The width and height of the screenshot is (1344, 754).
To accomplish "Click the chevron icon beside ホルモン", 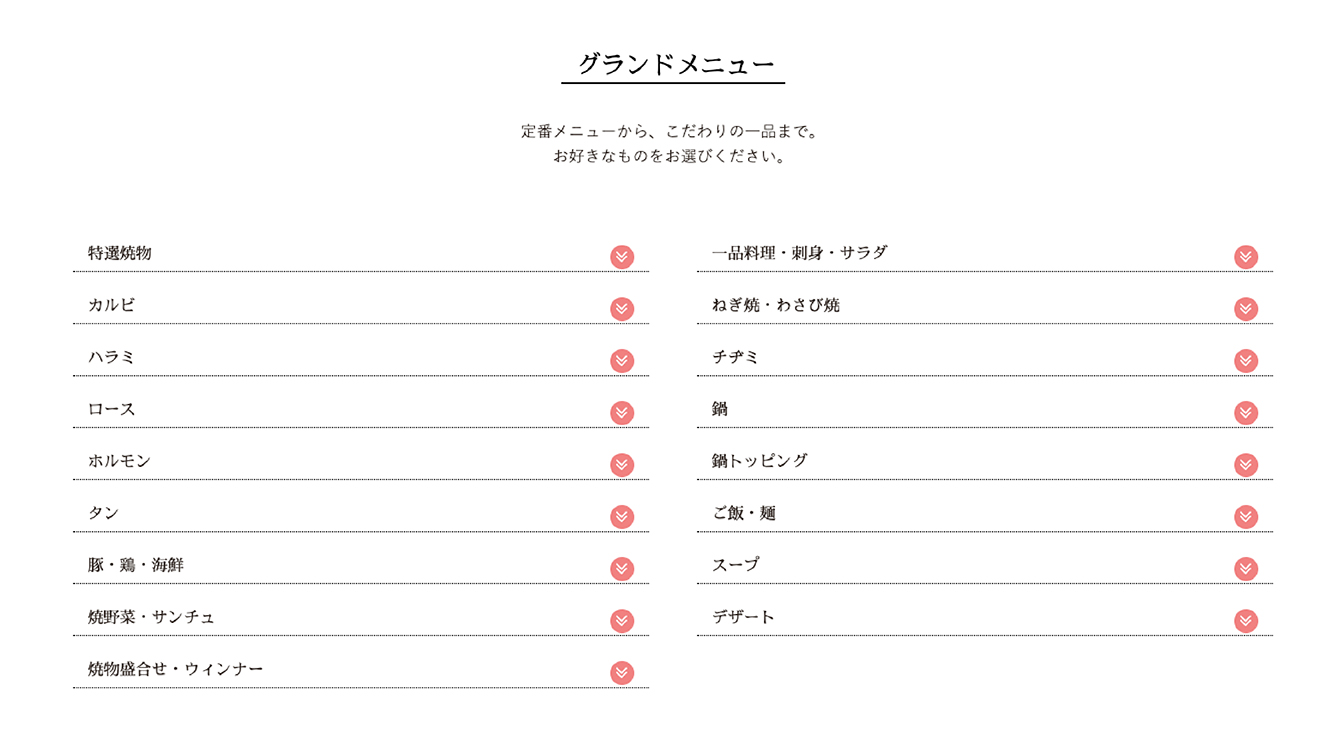I will pyautogui.click(x=622, y=465).
